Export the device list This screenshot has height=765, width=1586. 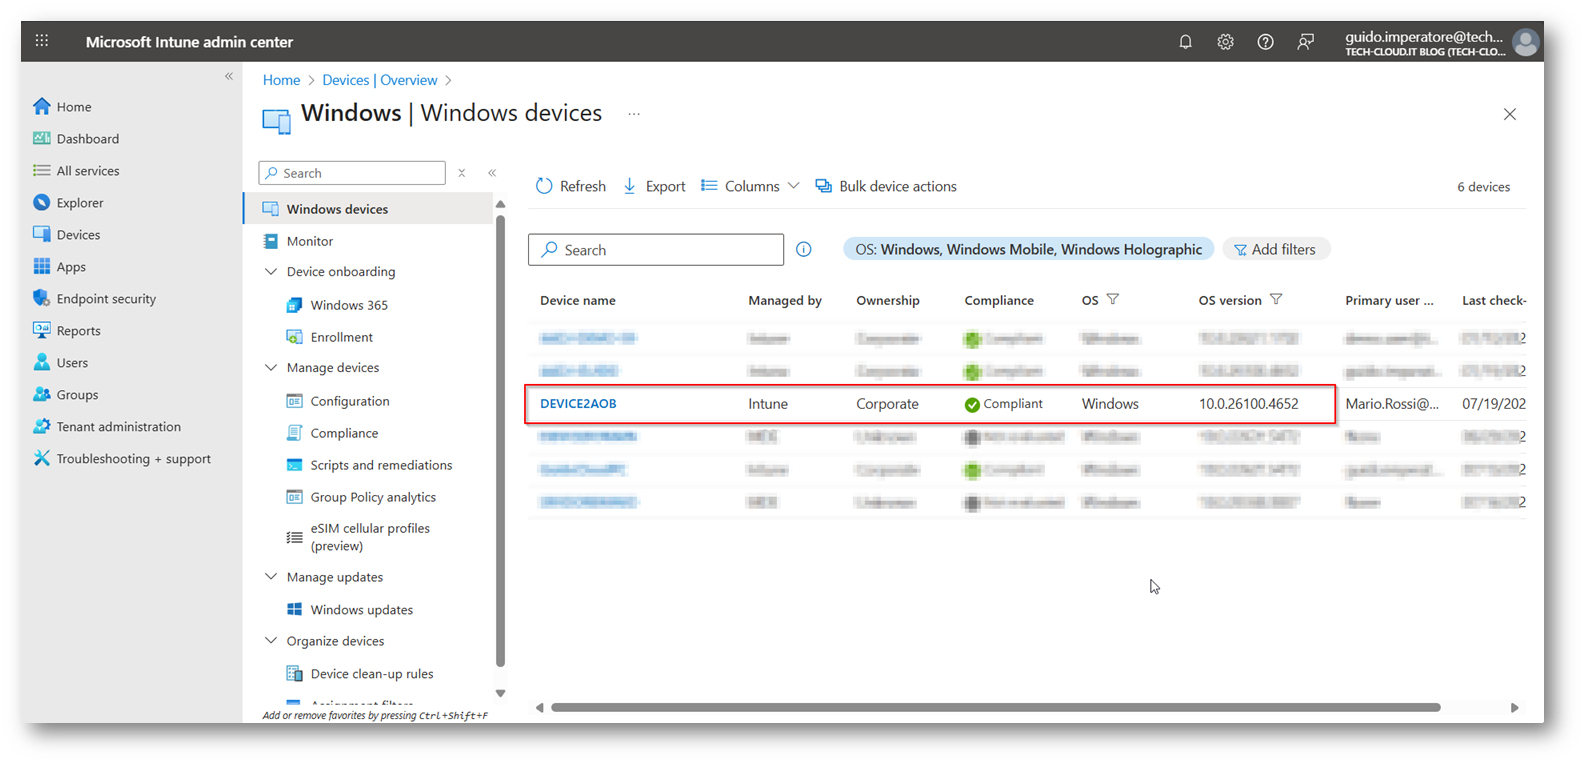point(654,186)
